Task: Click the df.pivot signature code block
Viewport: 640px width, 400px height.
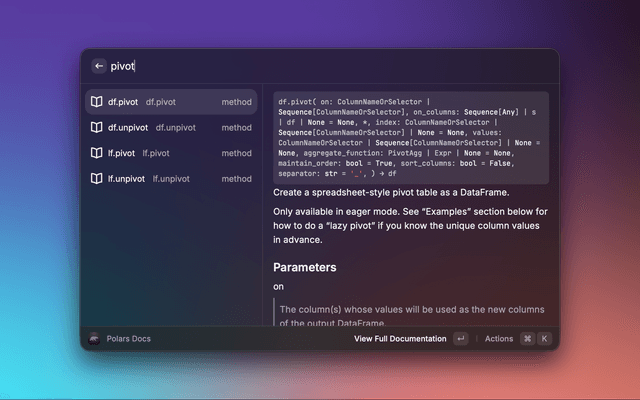Action: point(410,139)
